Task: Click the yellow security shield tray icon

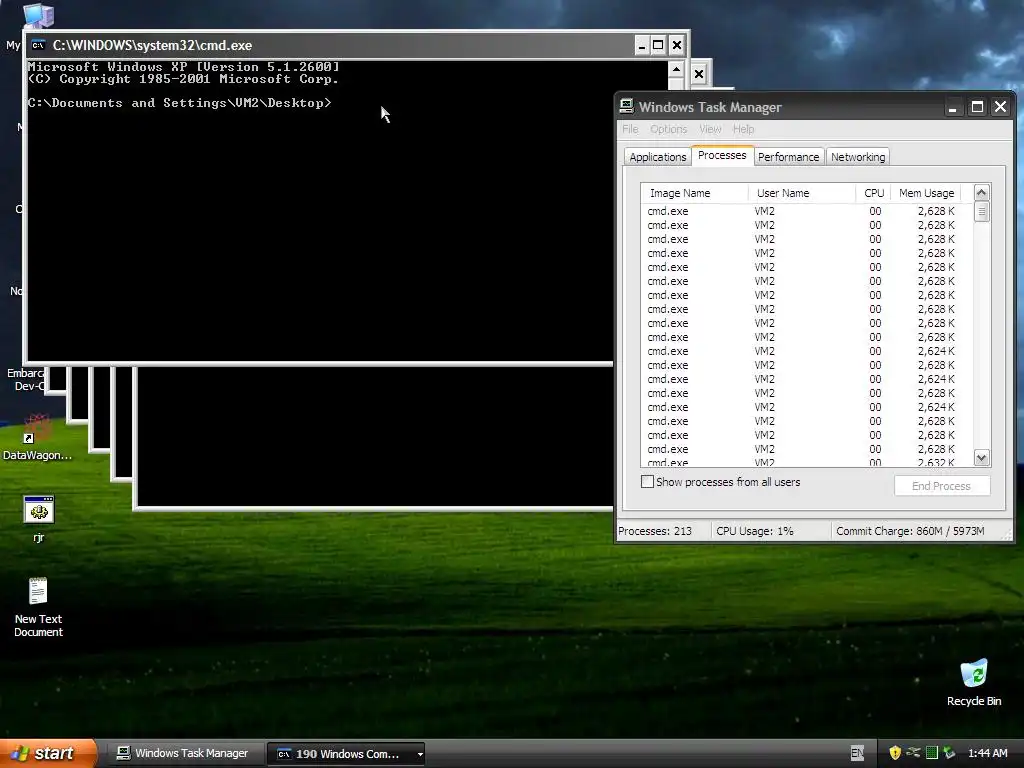Action: (895, 752)
